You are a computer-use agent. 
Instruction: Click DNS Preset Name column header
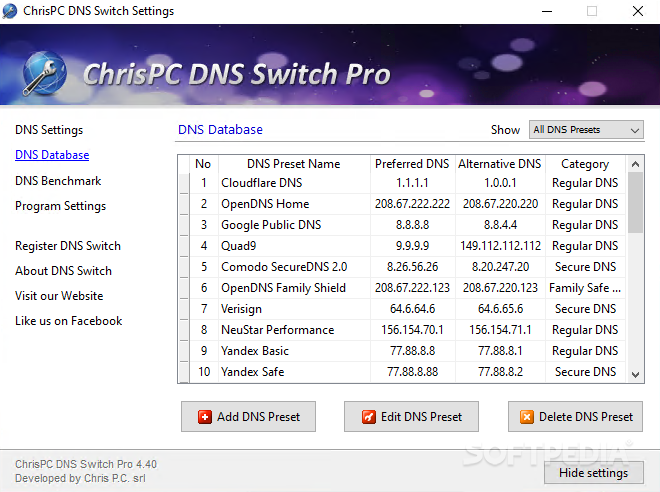pyautogui.click(x=294, y=164)
